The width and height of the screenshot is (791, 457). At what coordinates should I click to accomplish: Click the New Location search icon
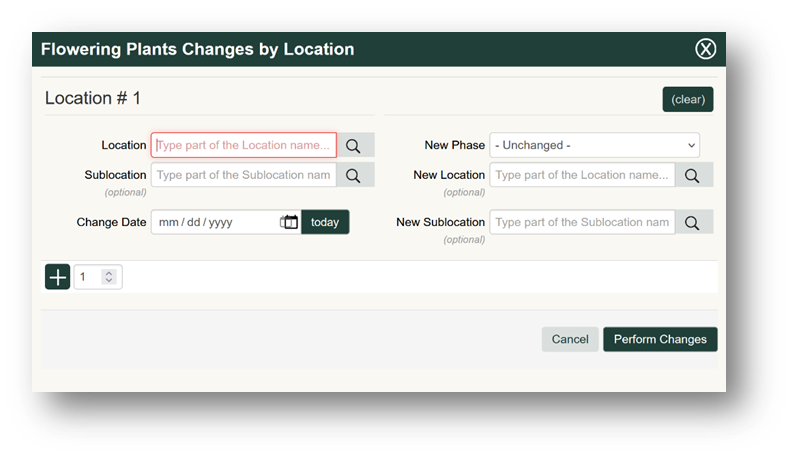click(x=693, y=175)
